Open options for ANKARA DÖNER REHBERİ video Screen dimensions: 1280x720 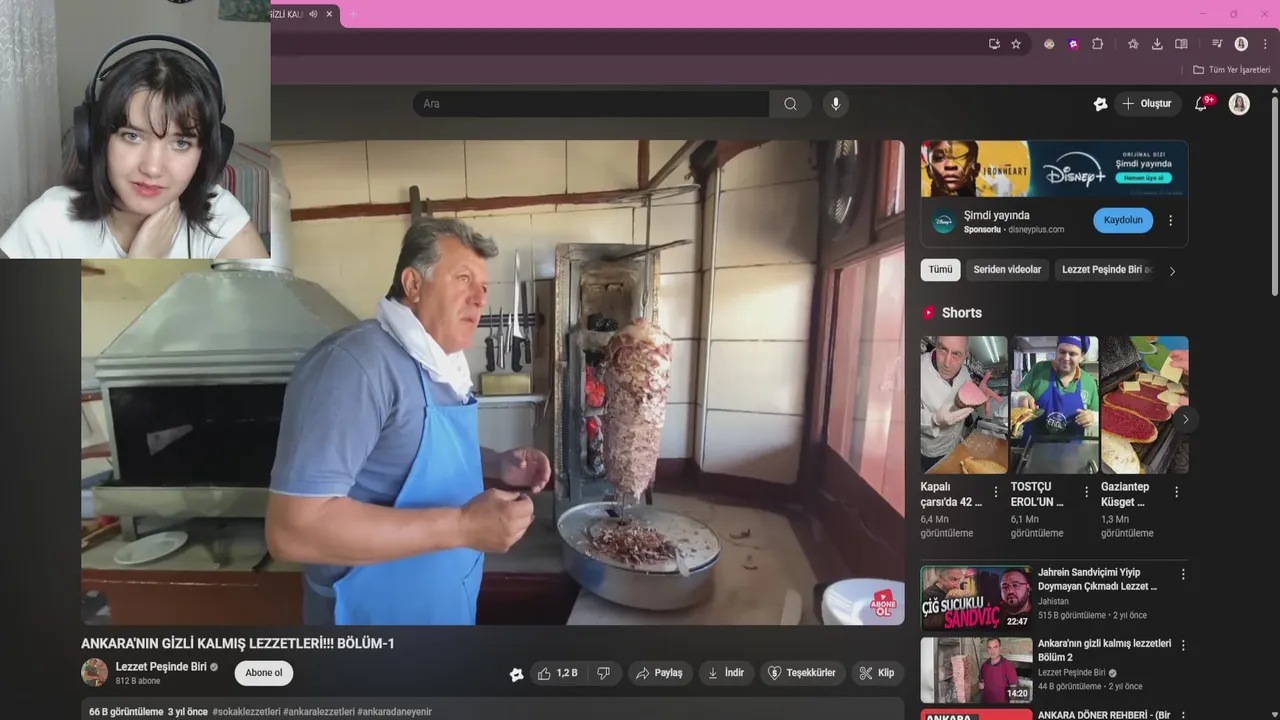[x=1183, y=716]
